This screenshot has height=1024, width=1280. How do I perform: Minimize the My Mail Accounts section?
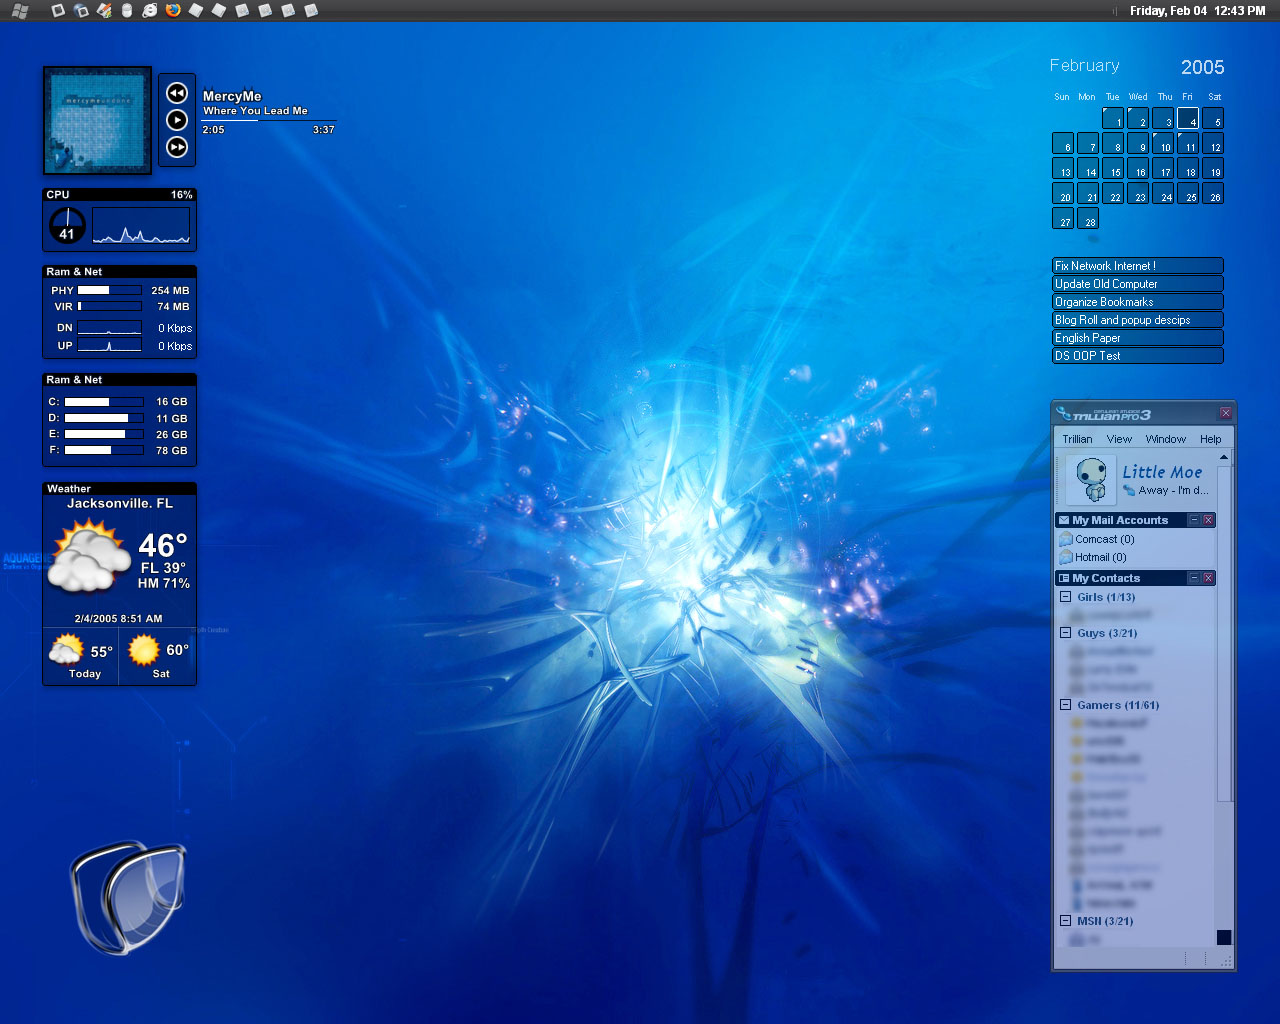(x=1193, y=520)
